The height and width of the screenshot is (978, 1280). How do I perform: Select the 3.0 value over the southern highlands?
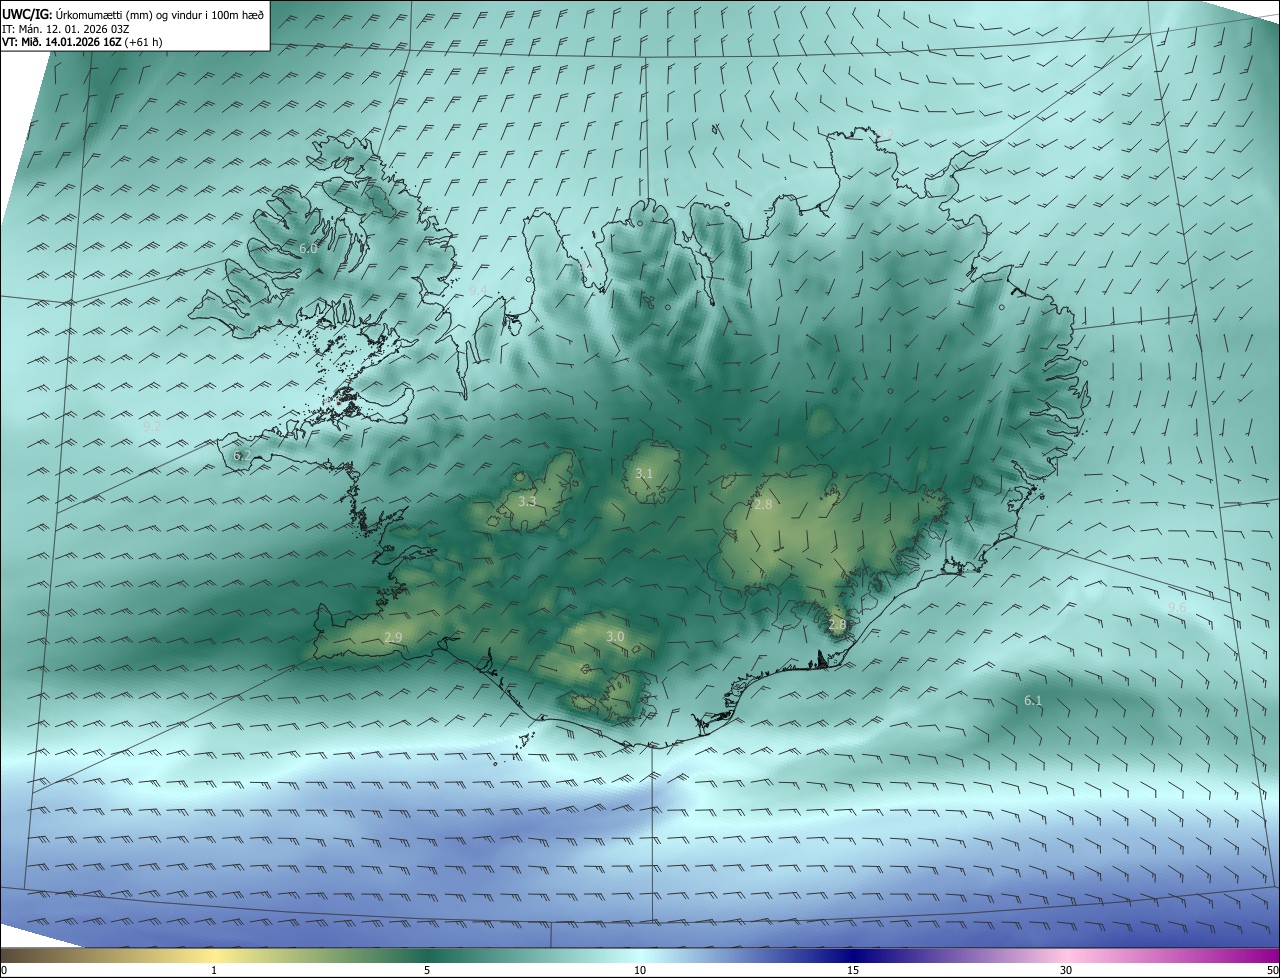click(x=615, y=636)
